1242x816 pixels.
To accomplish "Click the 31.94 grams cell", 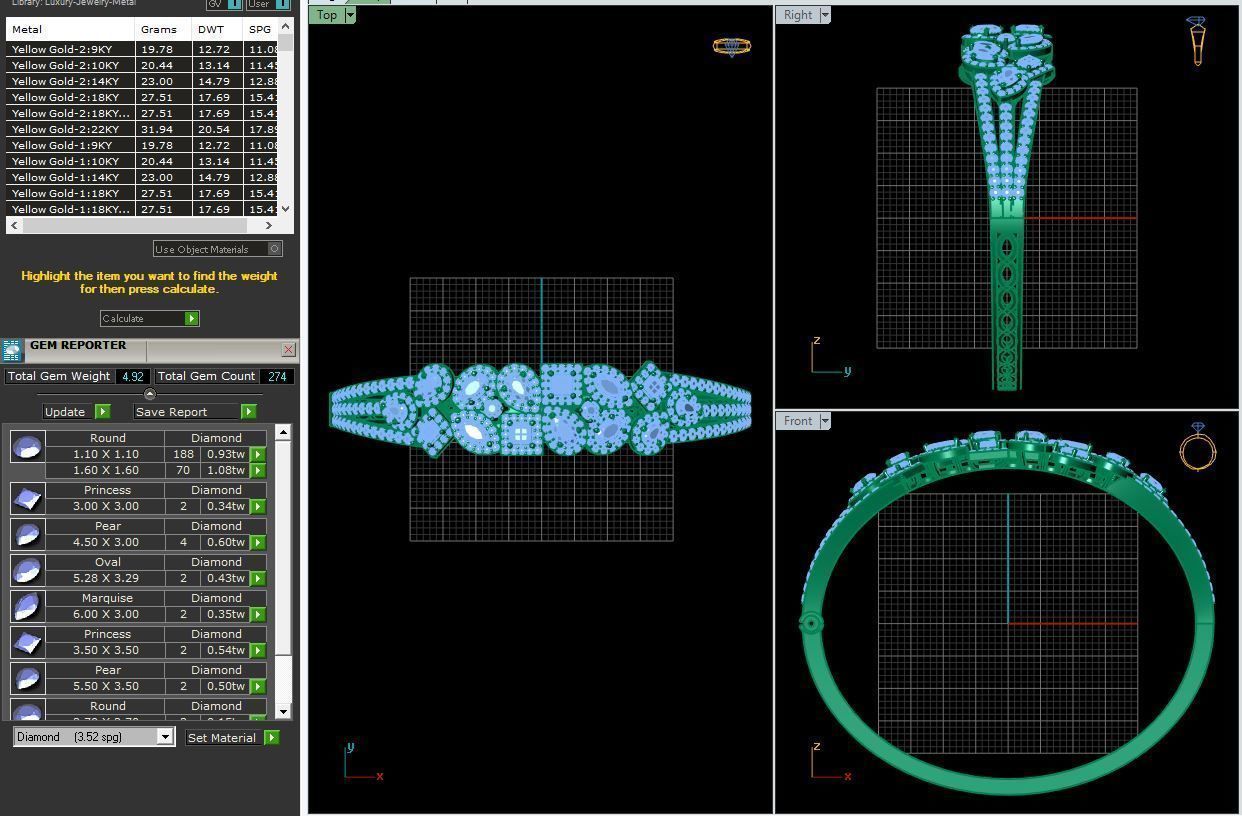I will point(163,129).
